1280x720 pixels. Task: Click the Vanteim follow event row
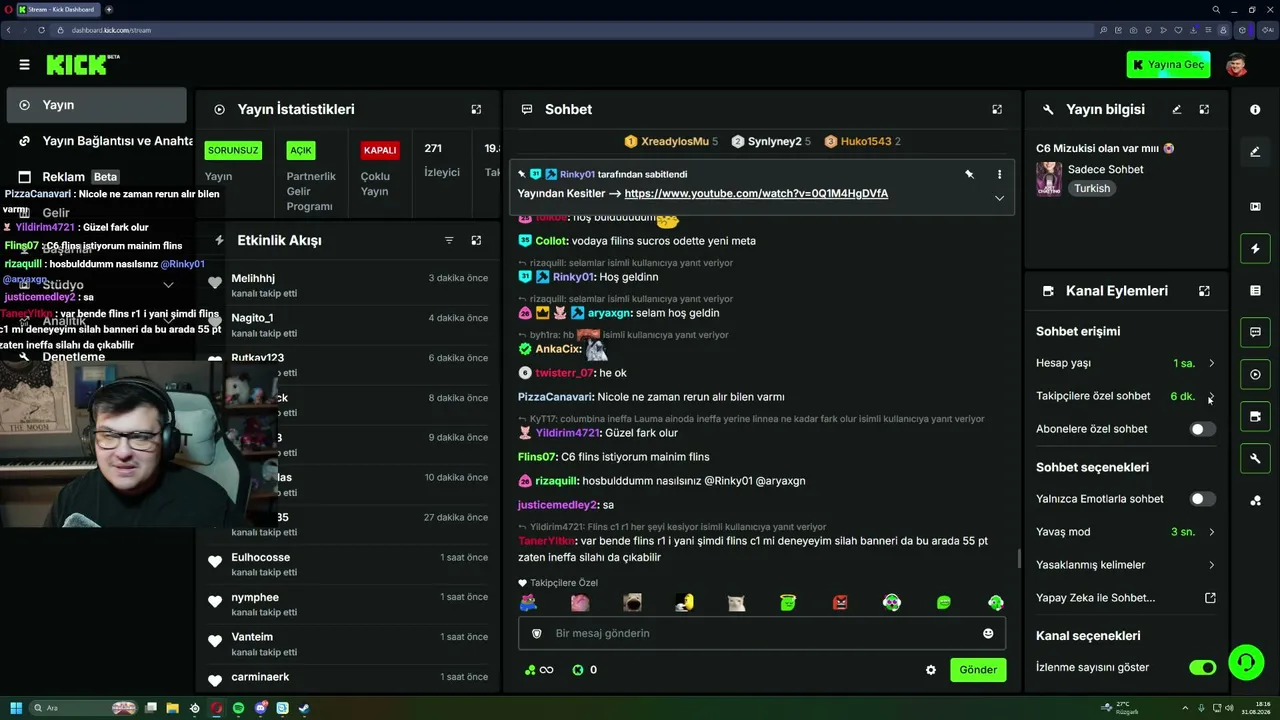(x=348, y=643)
